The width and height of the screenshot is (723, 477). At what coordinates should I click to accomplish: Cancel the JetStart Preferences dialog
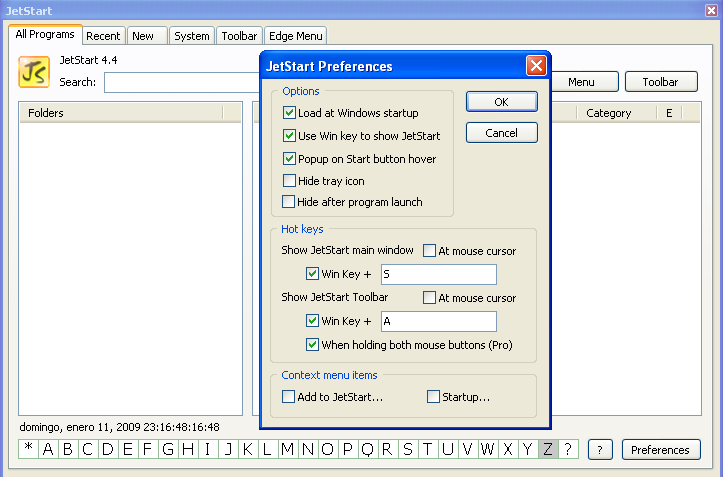(502, 133)
